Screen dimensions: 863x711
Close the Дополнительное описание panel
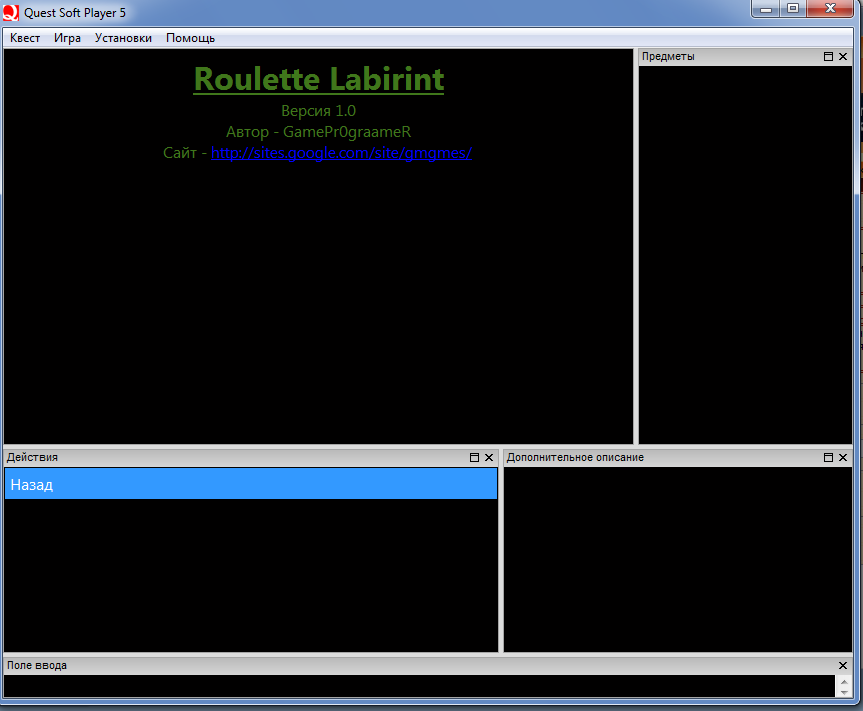pyautogui.click(x=843, y=457)
